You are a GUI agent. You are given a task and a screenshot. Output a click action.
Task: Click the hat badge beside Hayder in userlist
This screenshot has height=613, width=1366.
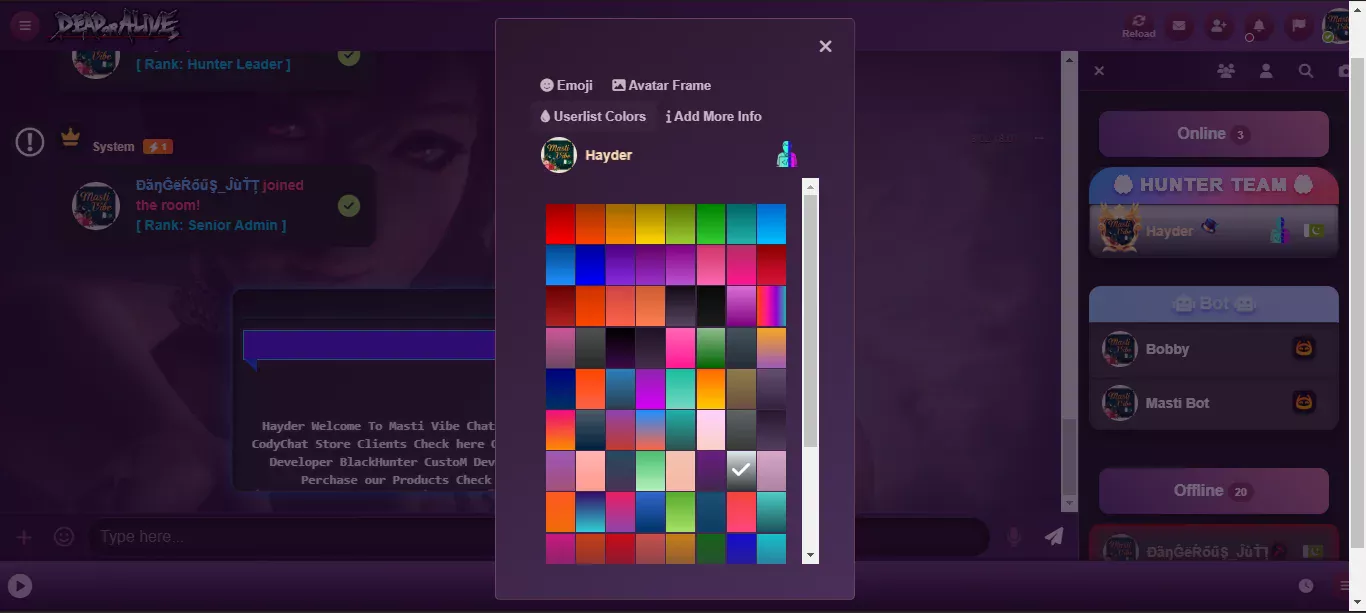pos(1208,228)
